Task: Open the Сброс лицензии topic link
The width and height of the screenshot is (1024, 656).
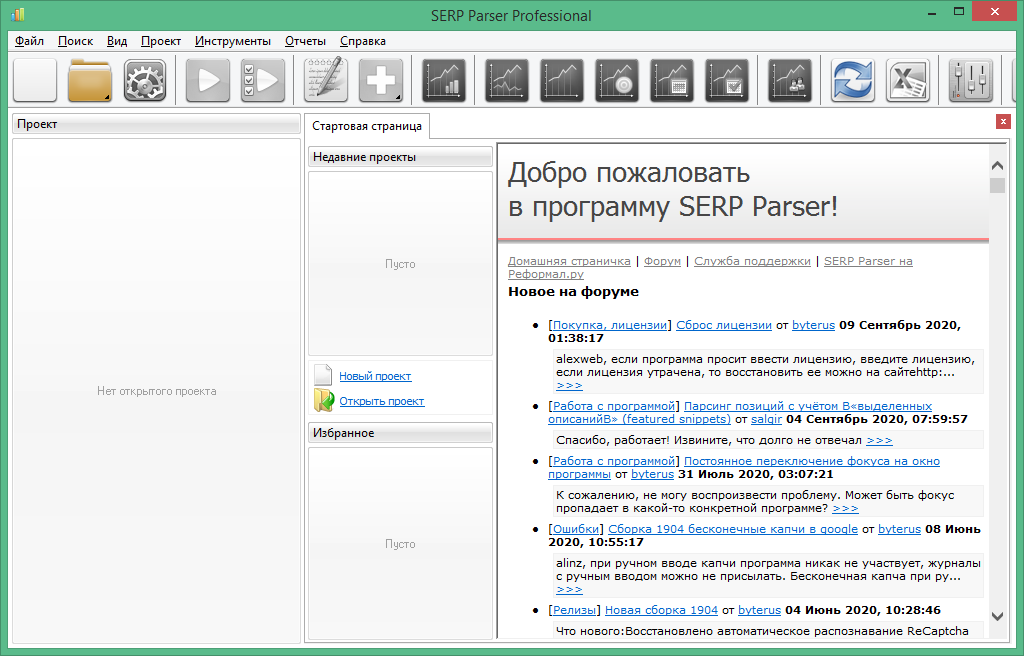Action: coord(724,325)
